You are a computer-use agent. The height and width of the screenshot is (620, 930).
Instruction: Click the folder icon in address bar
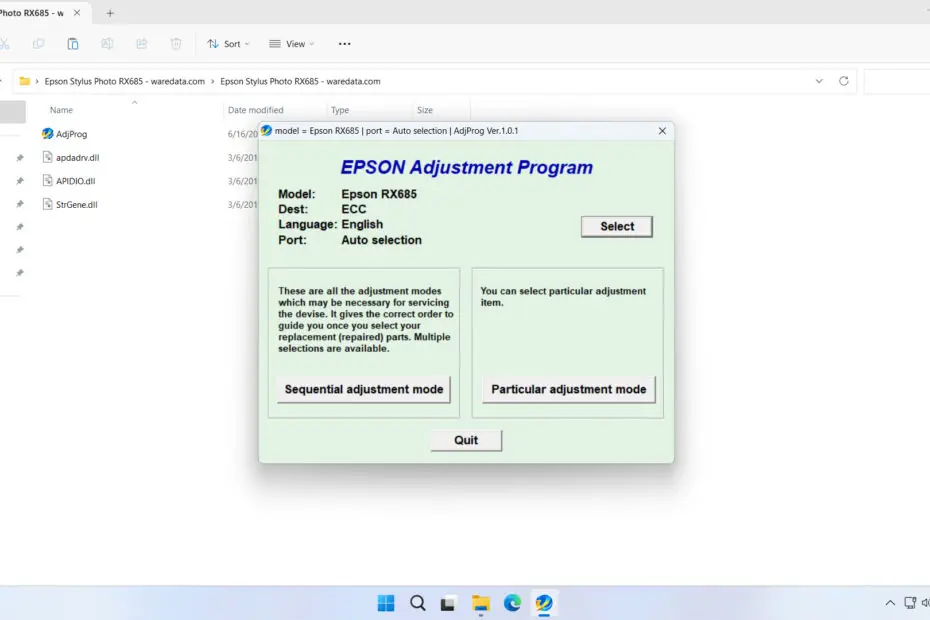pyautogui.click(x=24, y=81)
